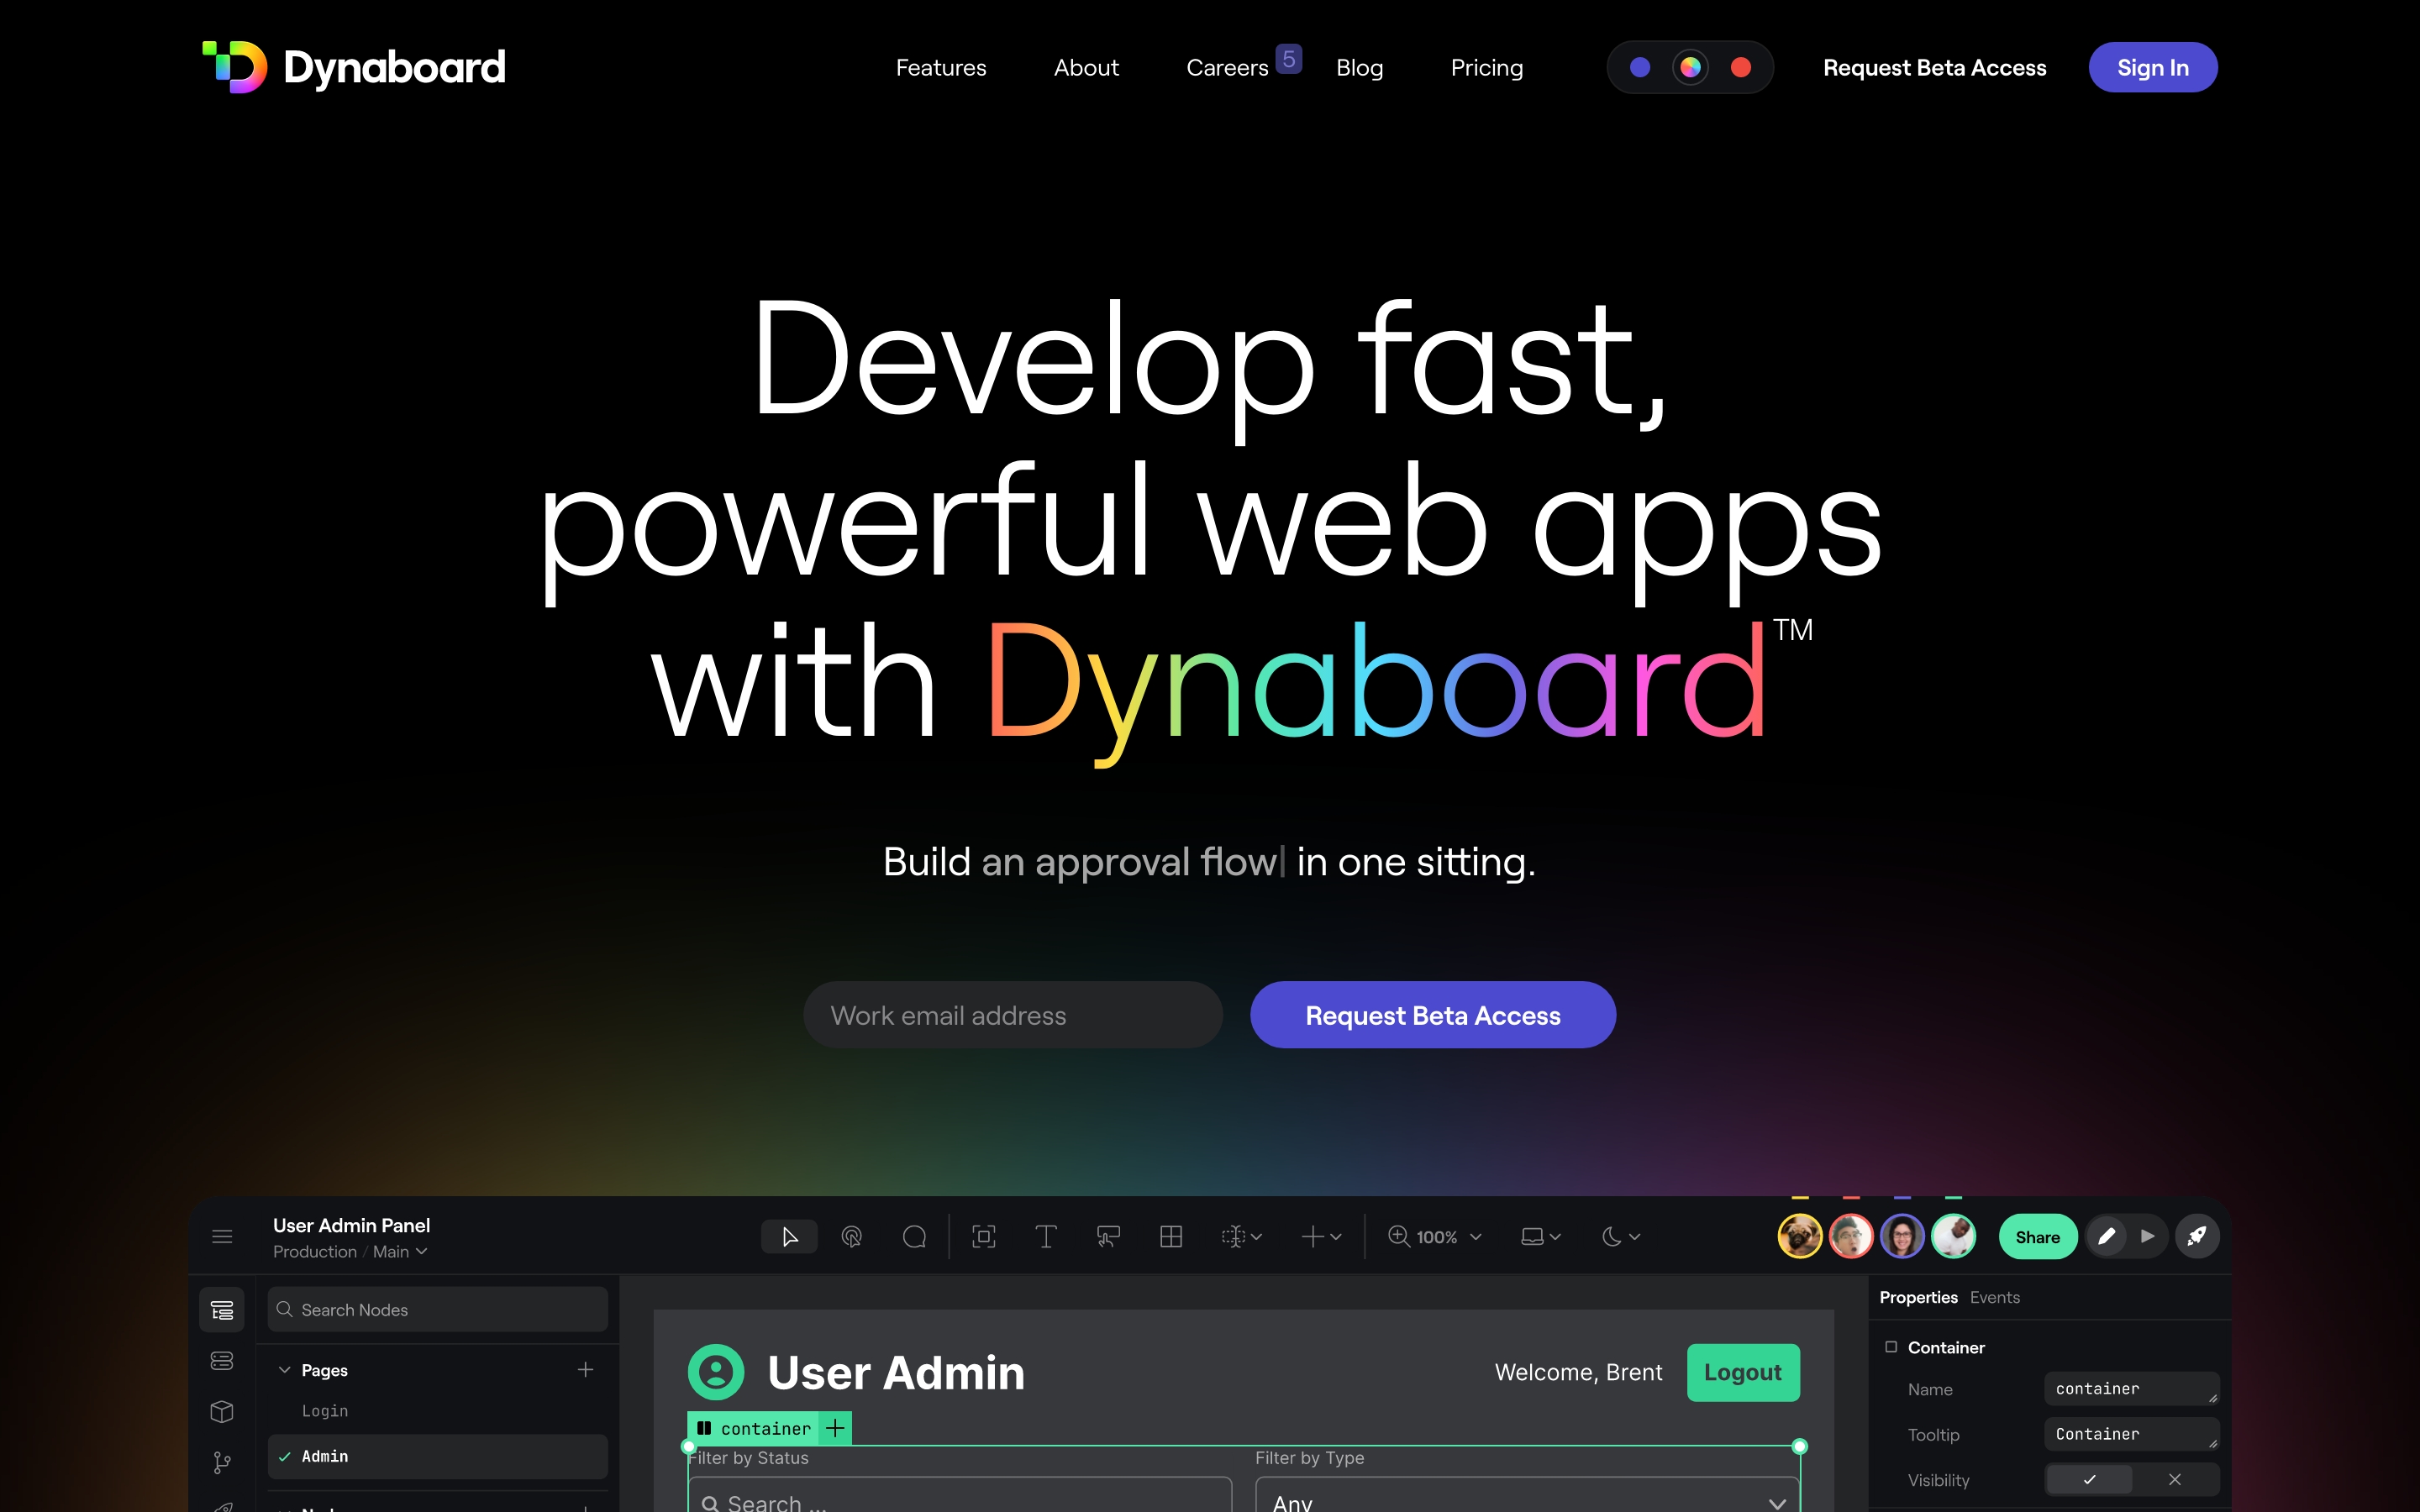Switch to pencil edit mode
Viewport: 2420px width, 1512px height.
coord(2106,1237)
